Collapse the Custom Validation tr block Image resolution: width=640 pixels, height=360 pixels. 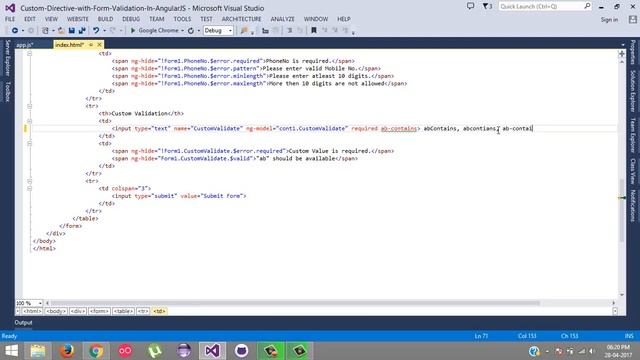[x=29, y=106]
